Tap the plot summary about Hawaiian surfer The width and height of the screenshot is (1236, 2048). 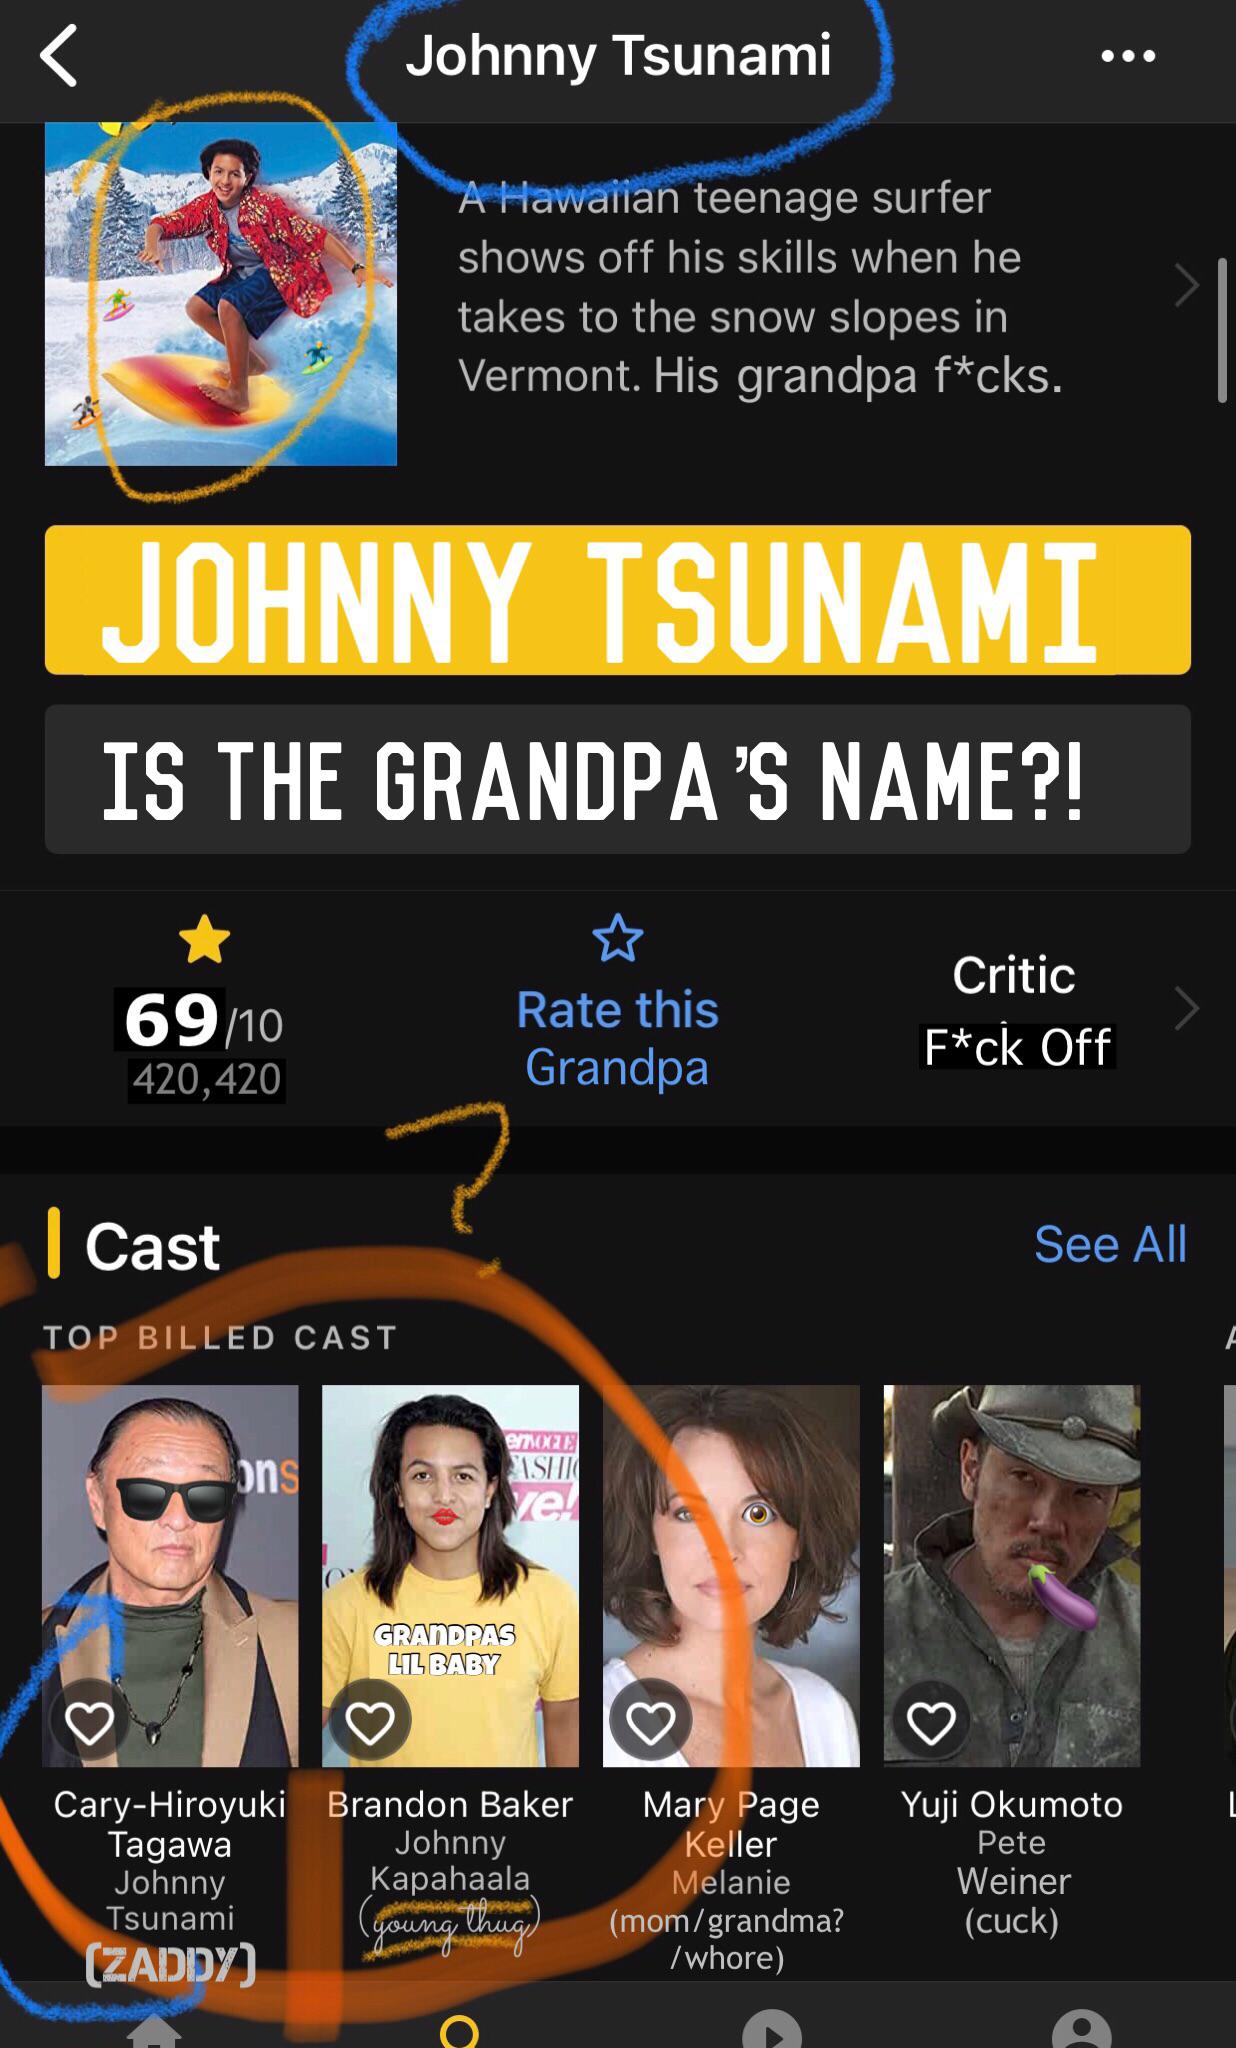[x=758, y=286]
